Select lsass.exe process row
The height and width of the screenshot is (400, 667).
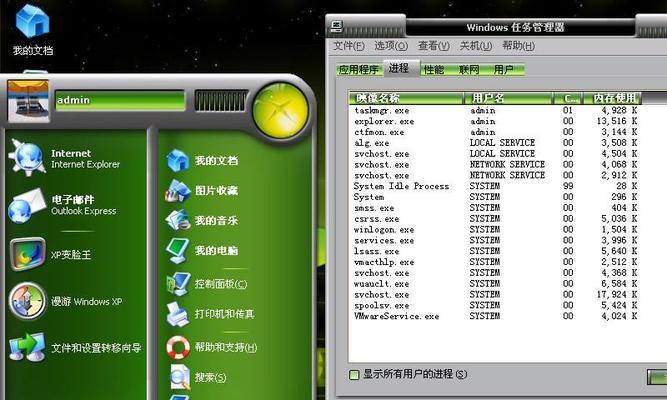click(496, 251)
